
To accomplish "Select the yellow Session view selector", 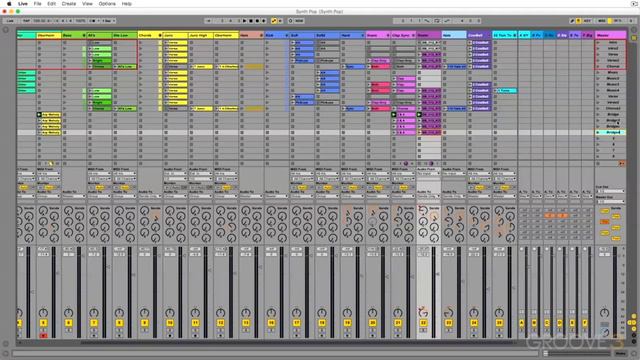I will pyautogui.click(x=634, y=37).
